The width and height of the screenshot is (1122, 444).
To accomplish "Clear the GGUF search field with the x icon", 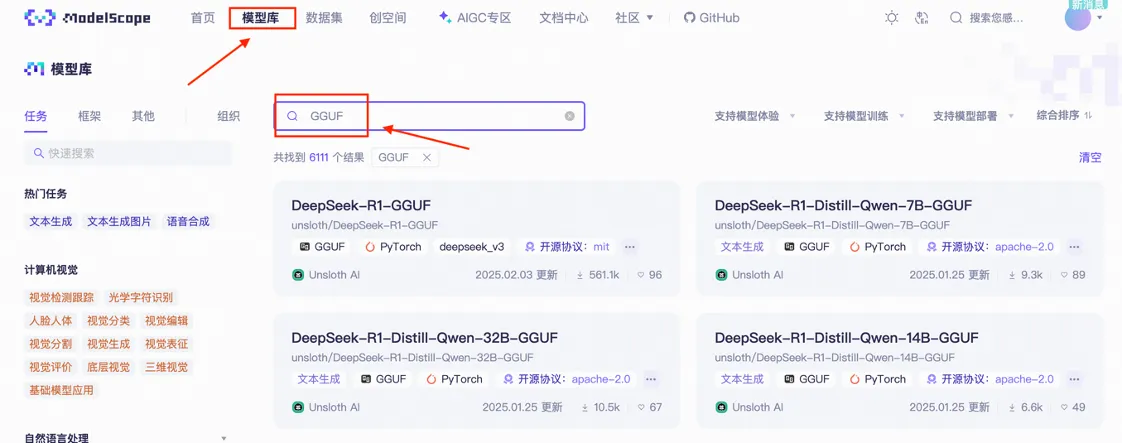I will [x=570, y=116].
